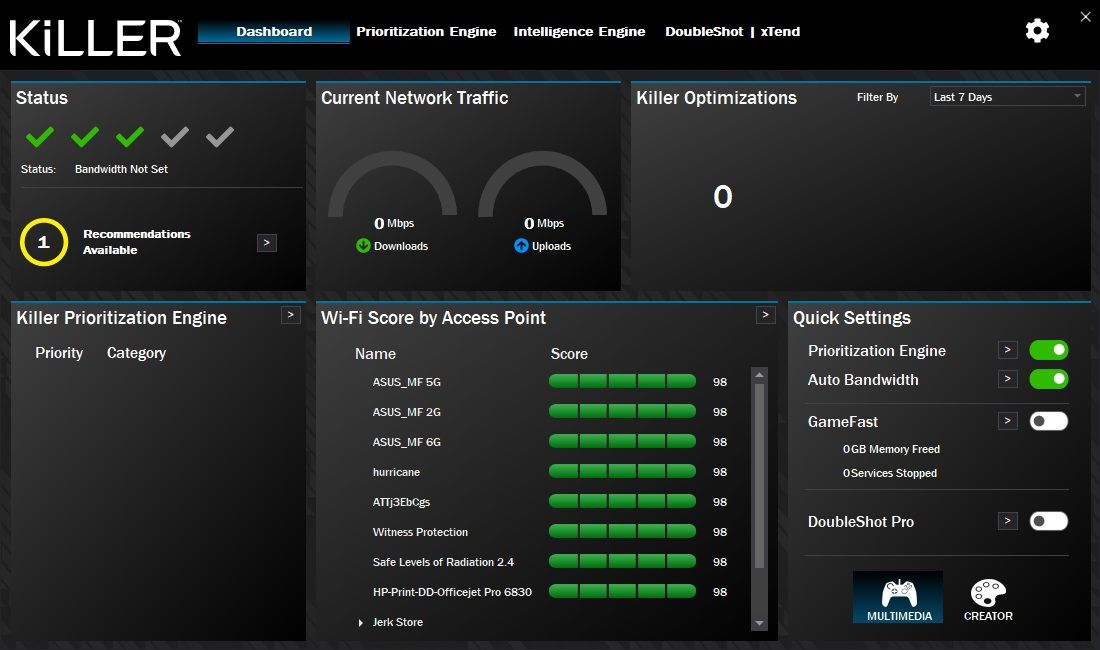Click the second green status checkmark
This screenshot has height=650, width=1100.
(x=85, y=137)
